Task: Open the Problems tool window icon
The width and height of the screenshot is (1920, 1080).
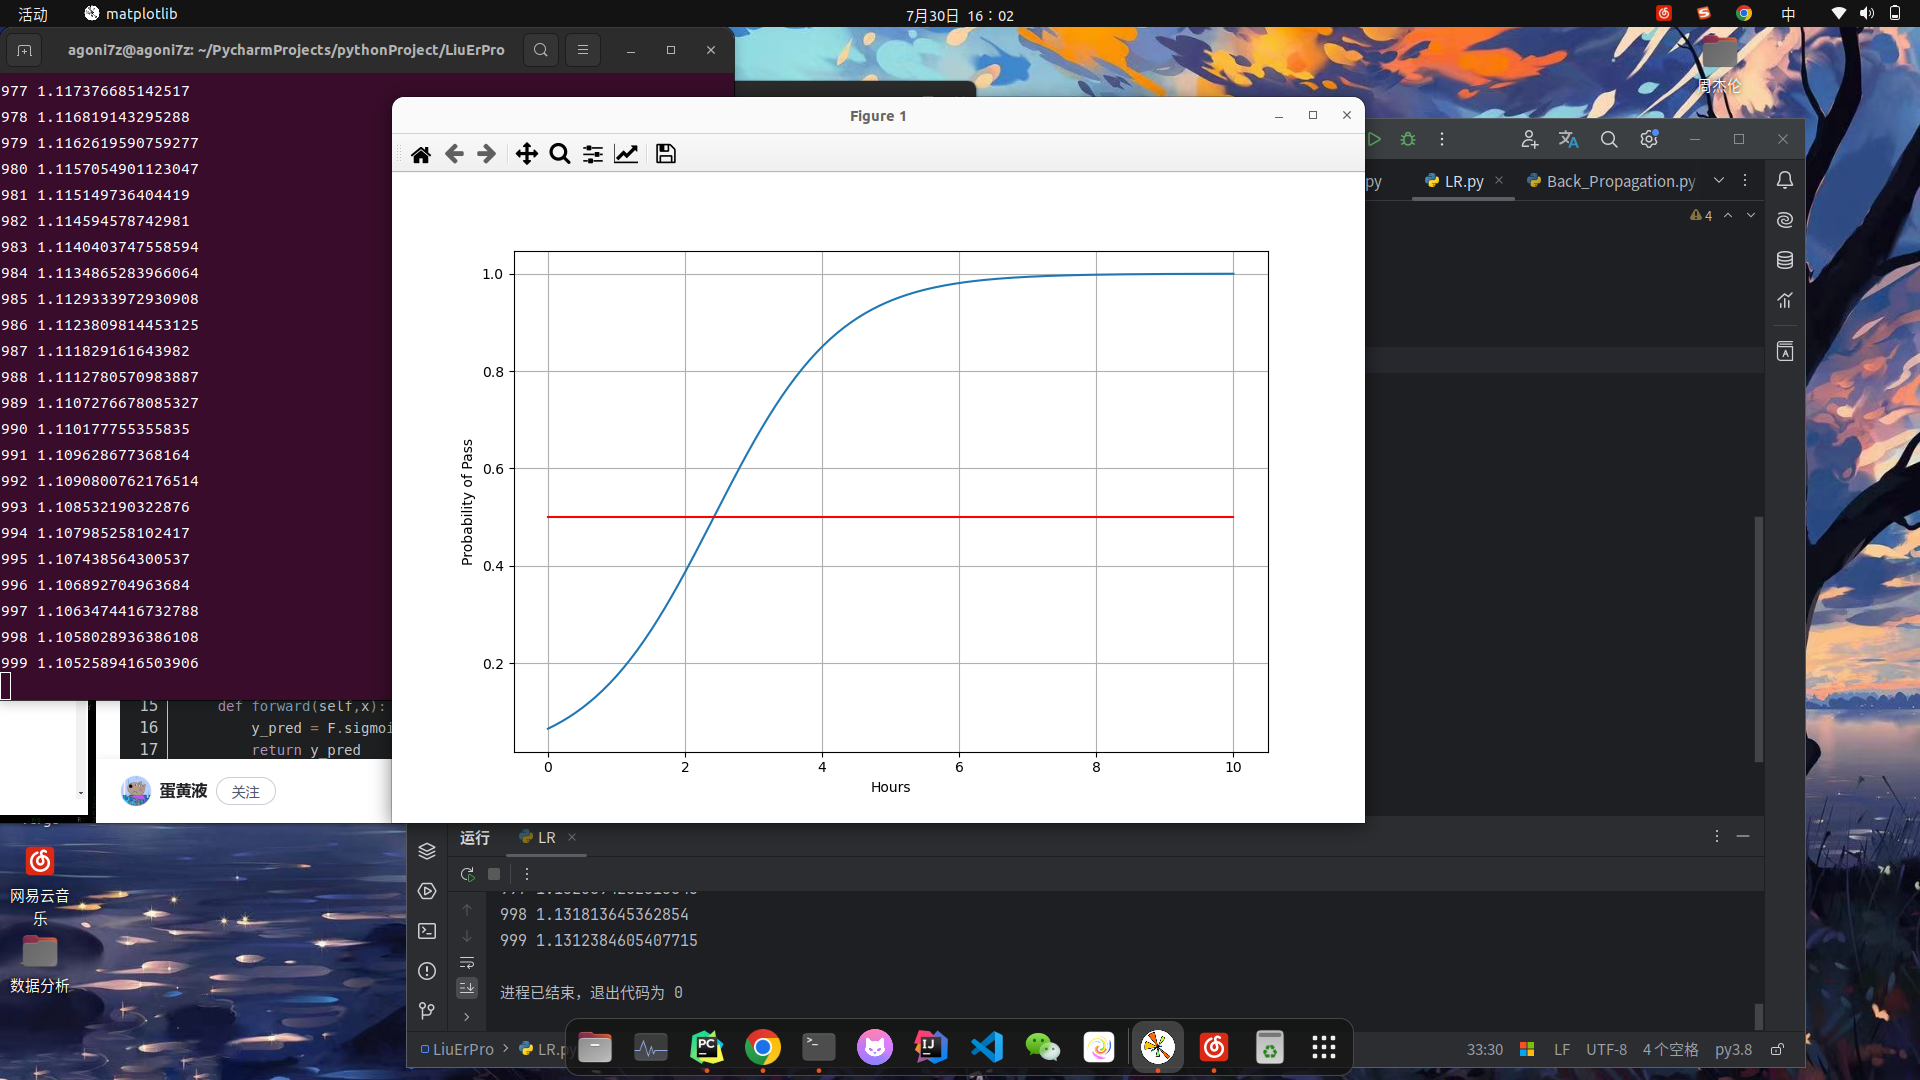Action: pyautogui.click(x=427, y=971)
